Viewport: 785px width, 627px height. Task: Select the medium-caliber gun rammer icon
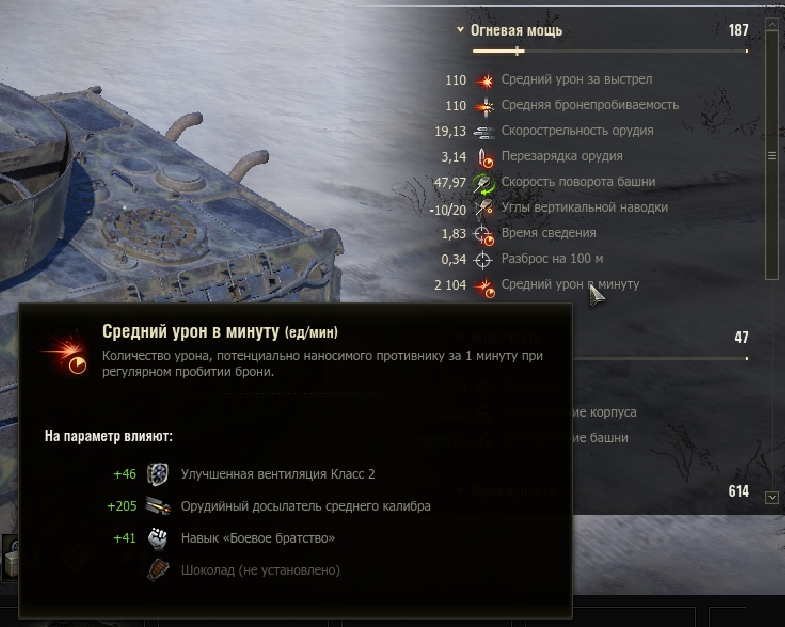(158, 506)
